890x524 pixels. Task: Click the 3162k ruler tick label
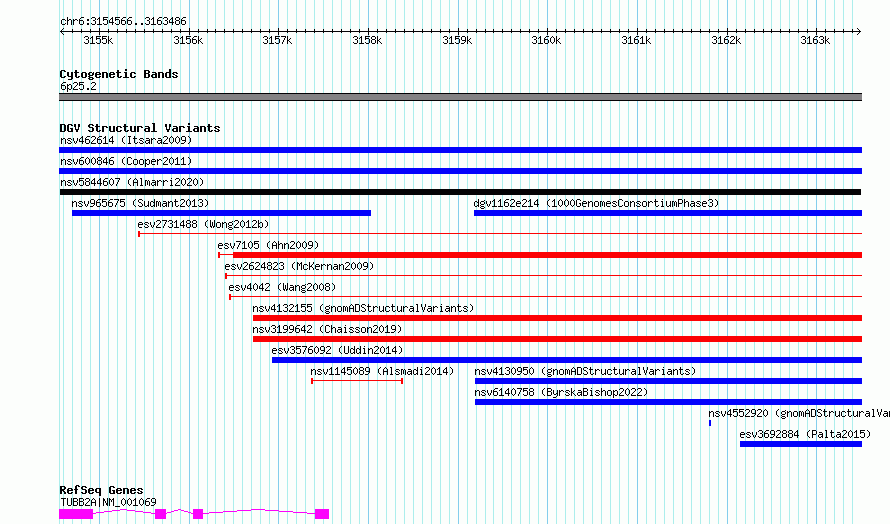click(x=726, y=40)
